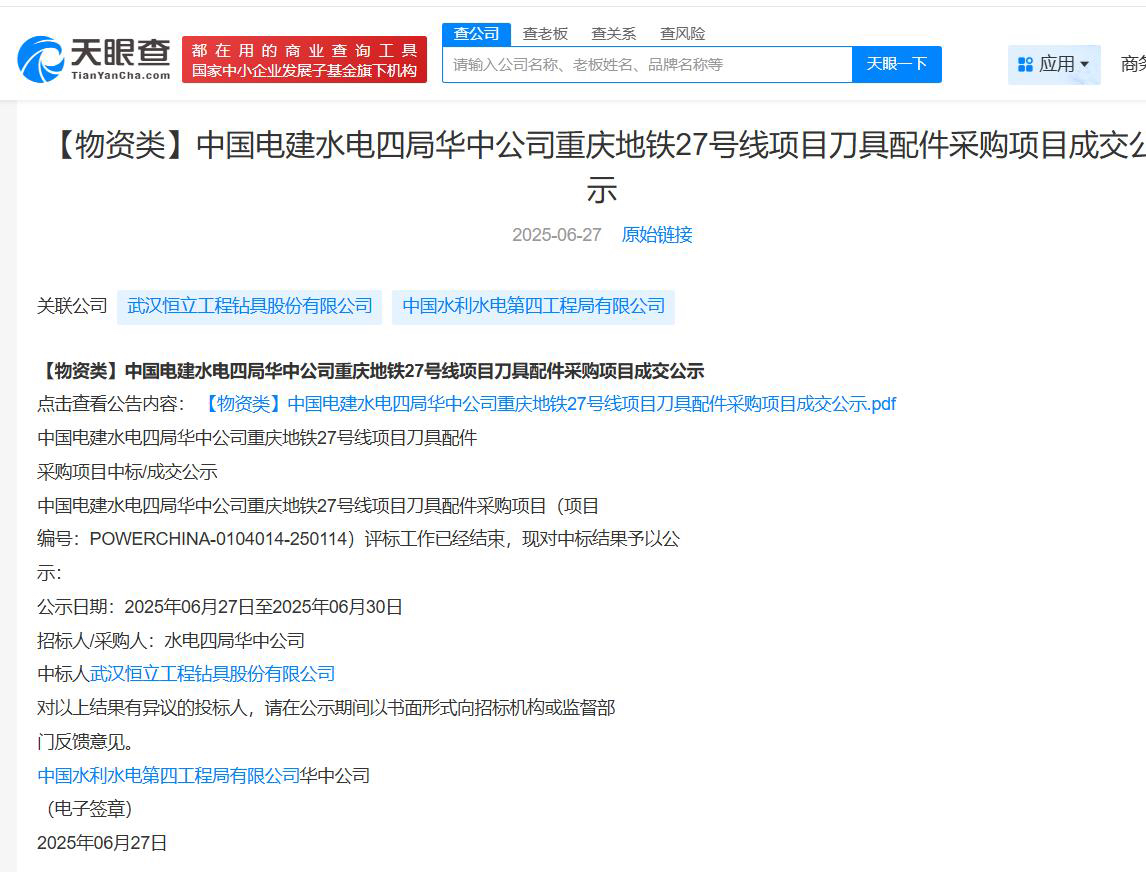Image resolution: width=1146 pixels, height=872 pixels.
Task: Open related company tag 中国水利水电第四工程局有限公司
Action: 534,306
